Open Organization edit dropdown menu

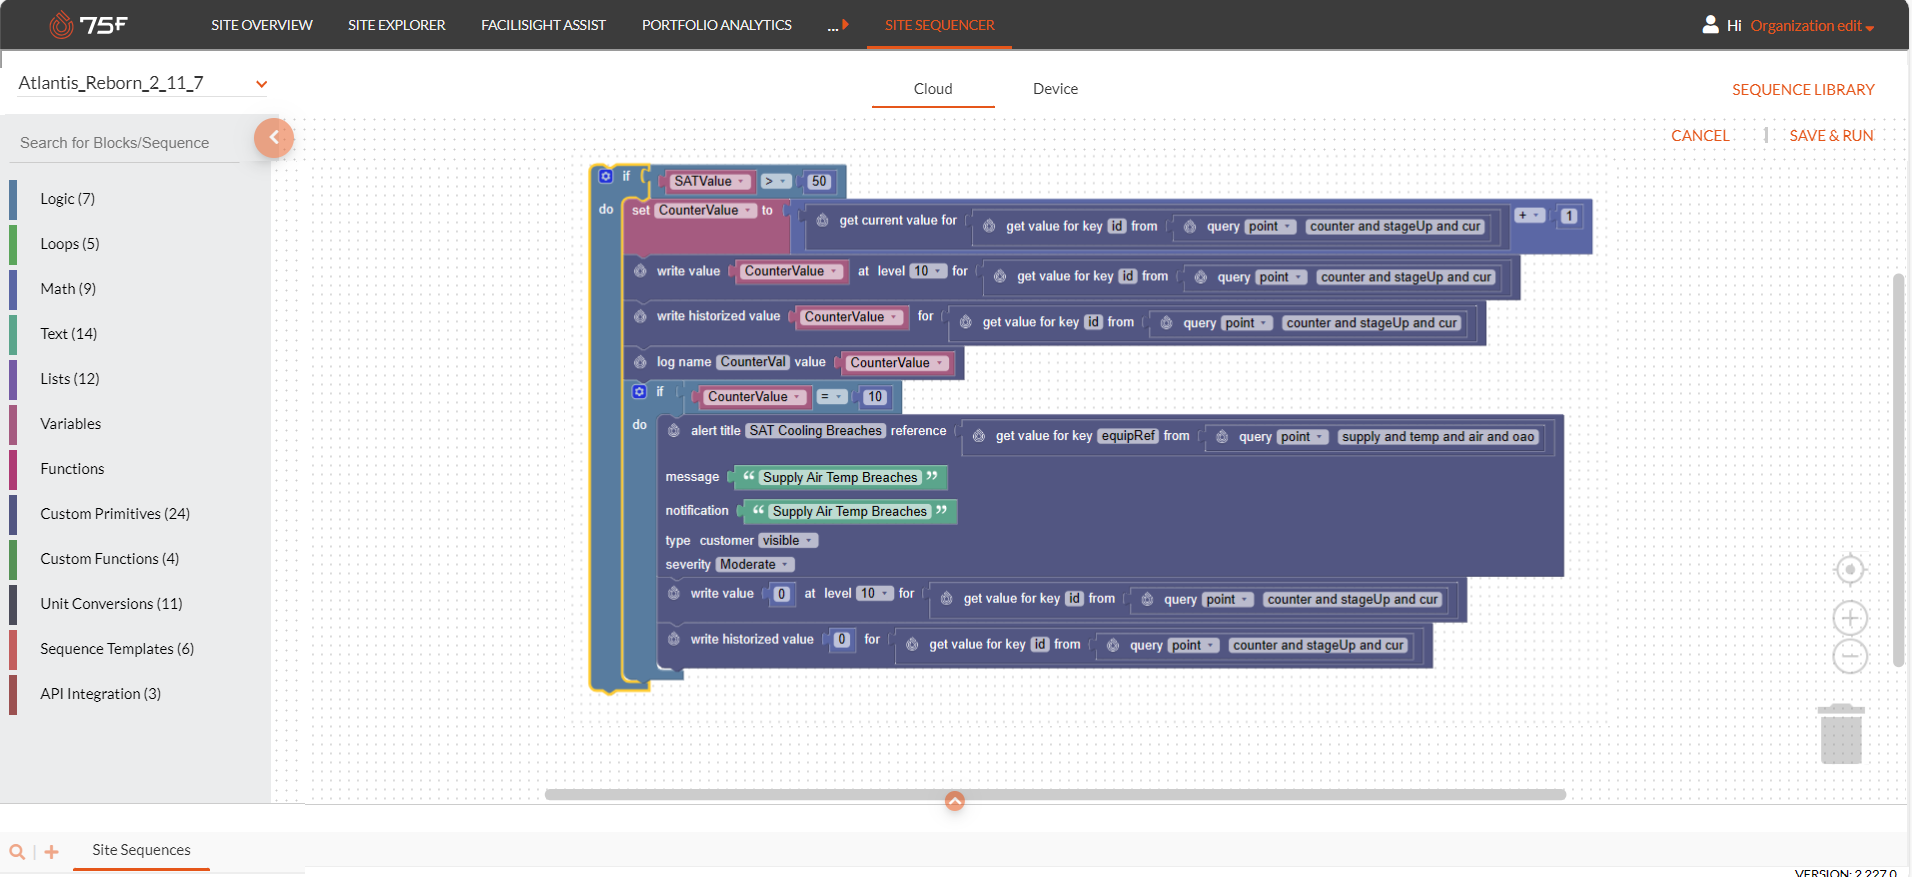1812,26
